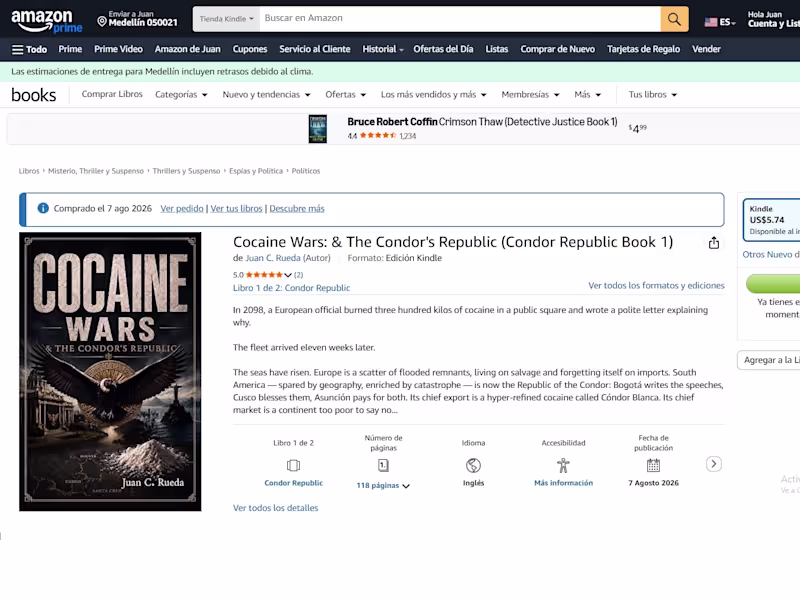The image size is (800, 600).
Task: Open author Juan C. Rueda's page
Action: click(273, 258)
